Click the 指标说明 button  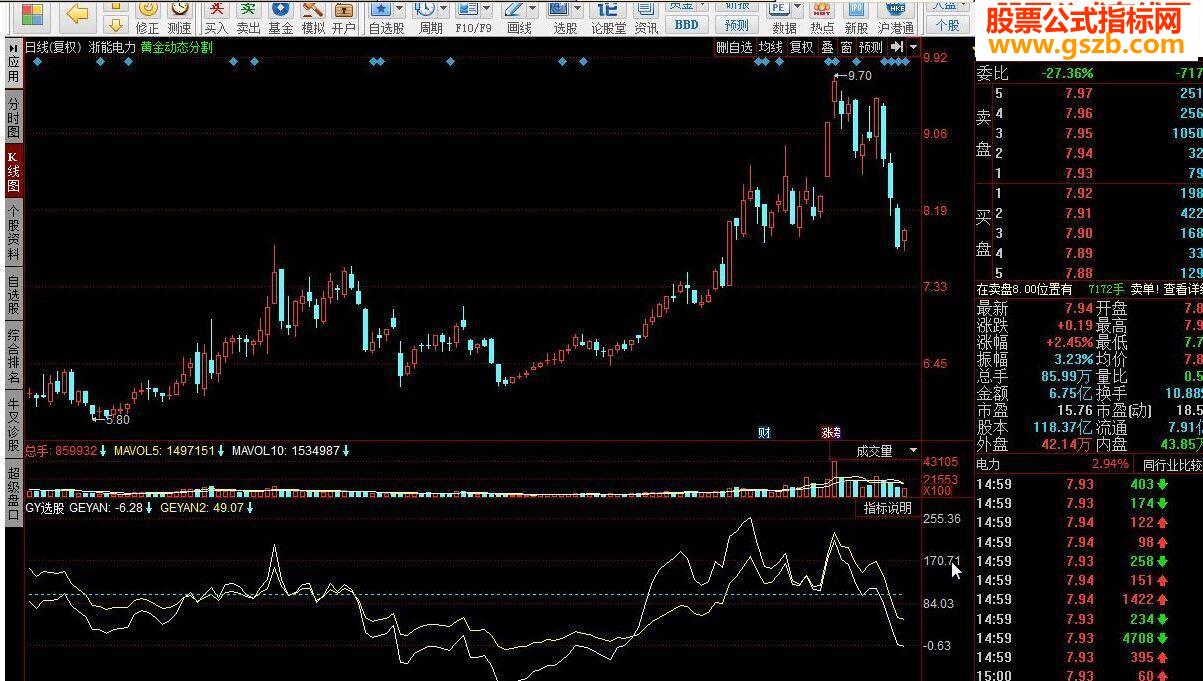887,508
